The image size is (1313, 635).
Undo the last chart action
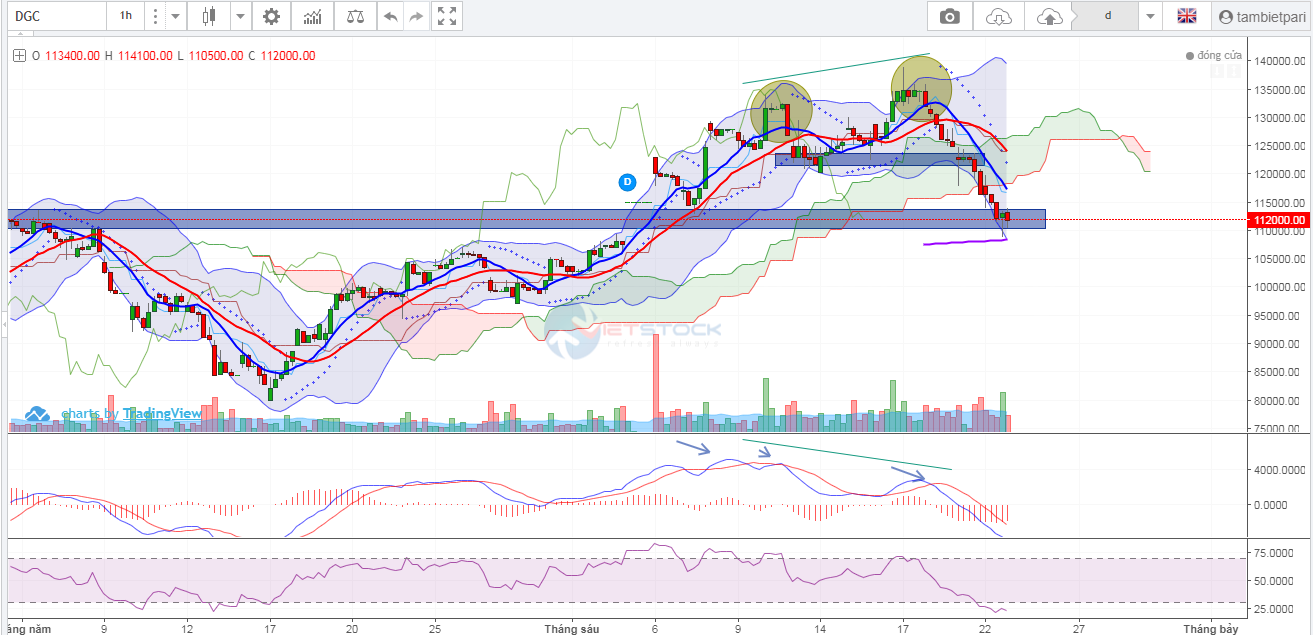[391, 16]
